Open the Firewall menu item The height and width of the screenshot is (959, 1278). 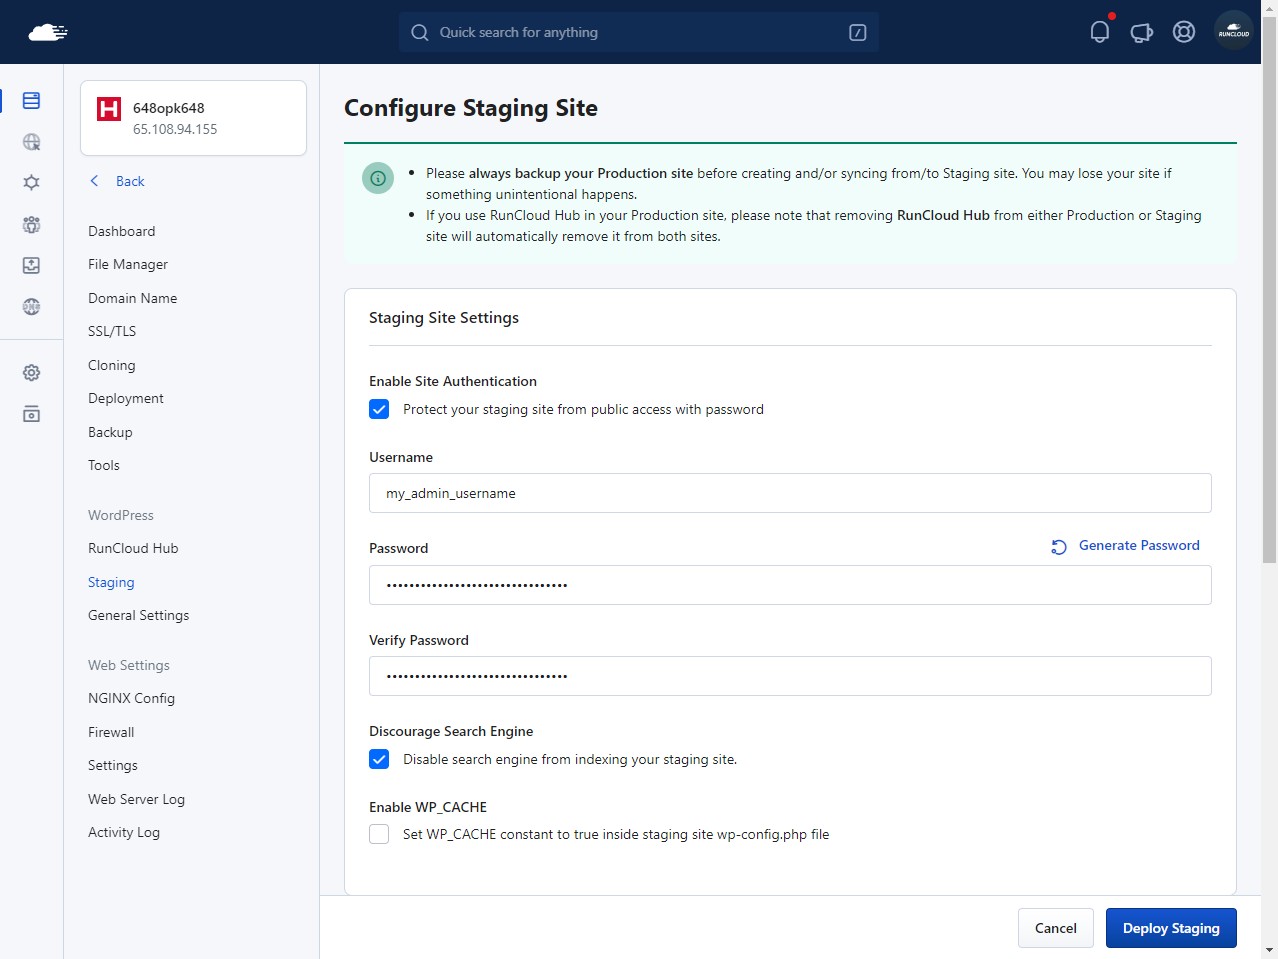coord(111,732)
